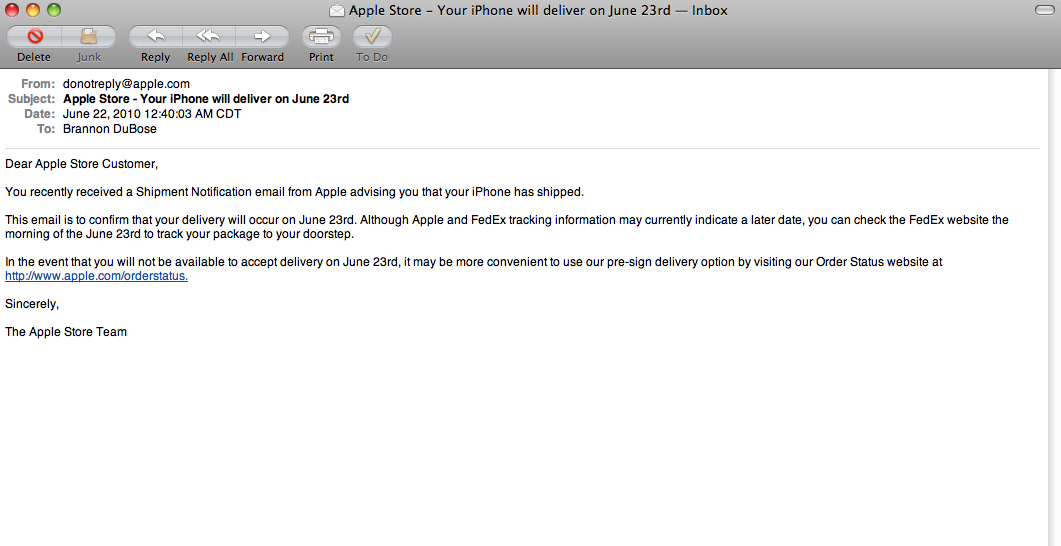This screenshot has height=546, width=1061.
Task: Delete this email with the Delete icon
Action: point(35,36)
